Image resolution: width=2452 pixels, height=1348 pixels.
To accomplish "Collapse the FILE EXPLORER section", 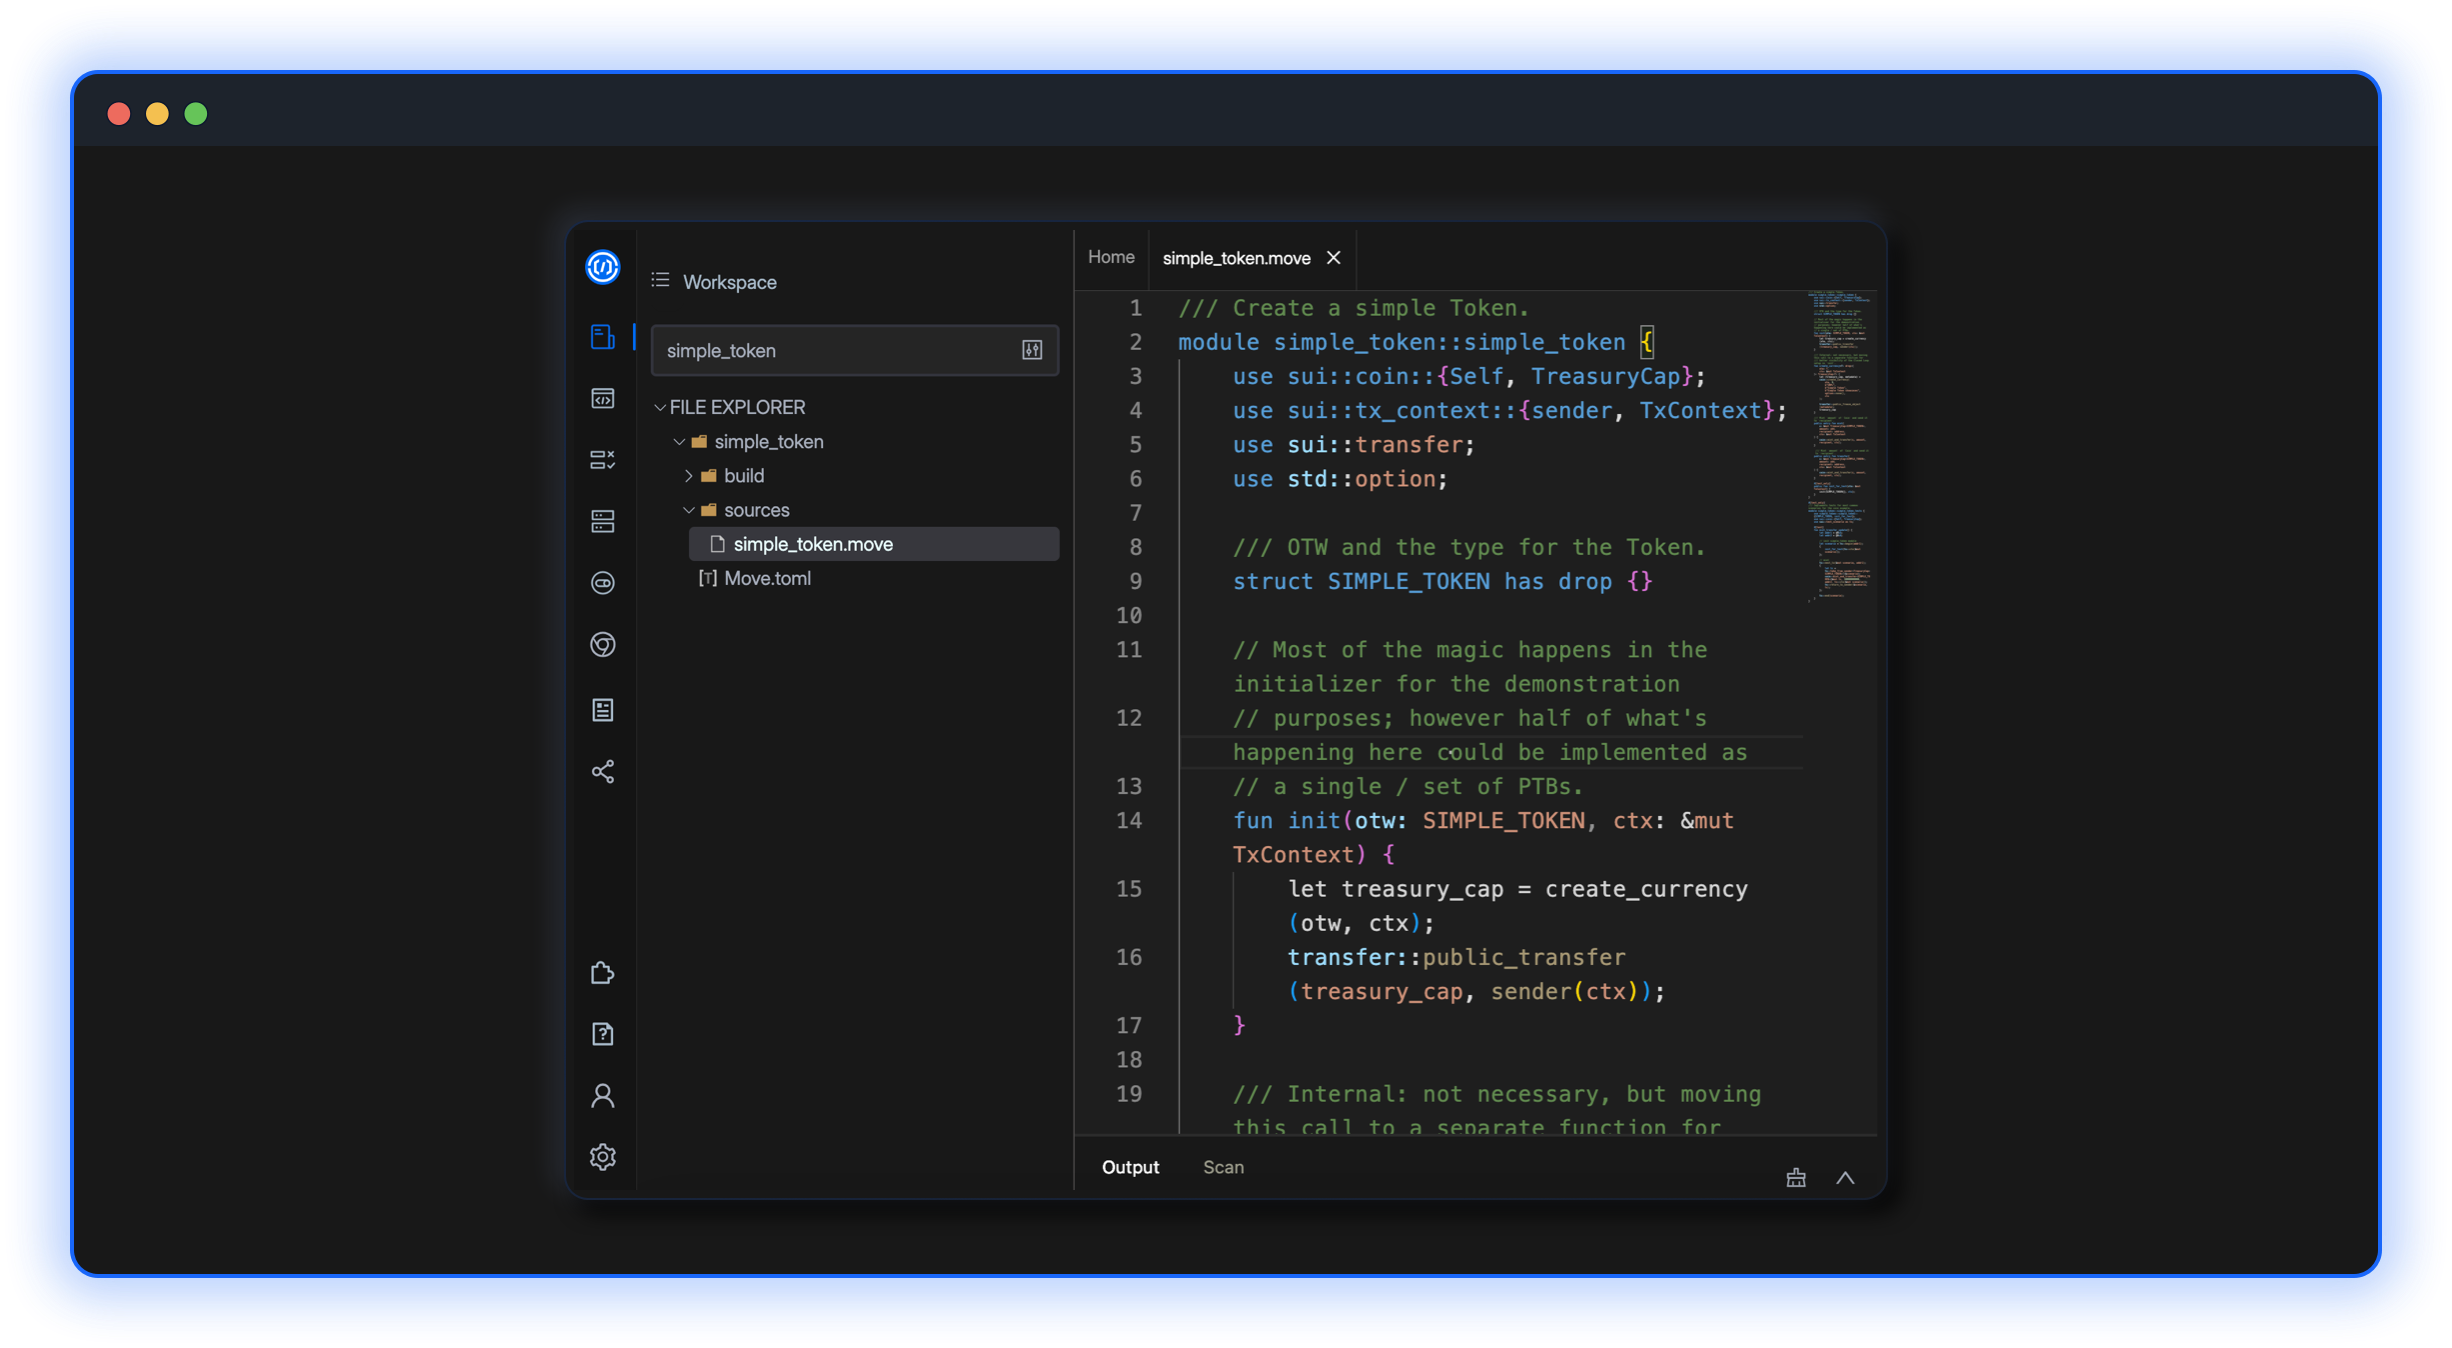I will 660,407.
